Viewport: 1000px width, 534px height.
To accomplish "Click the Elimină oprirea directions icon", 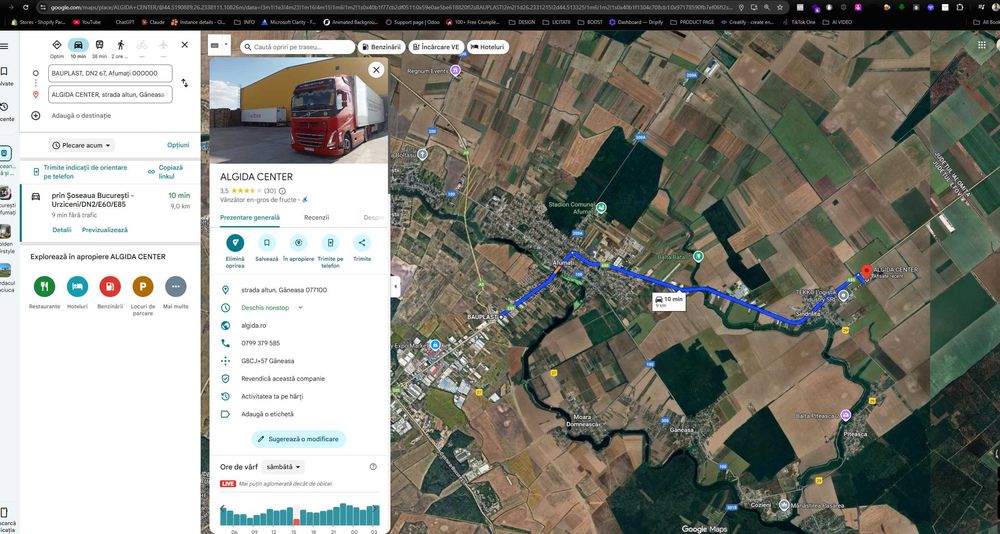I will [x=235, y=242].
